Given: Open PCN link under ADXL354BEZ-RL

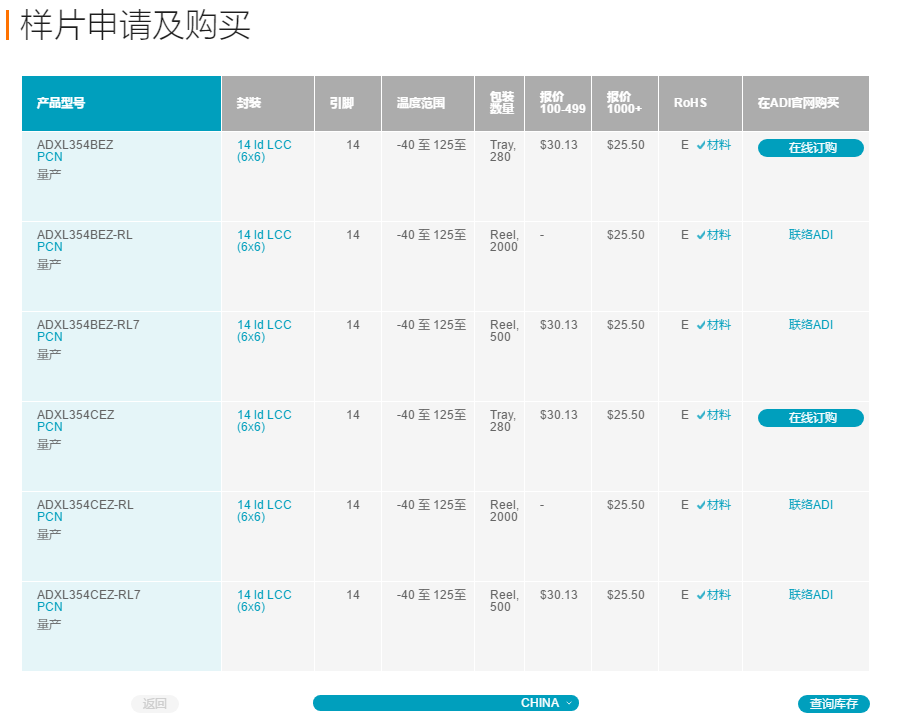Looking at the screenshot, I should click(50, 247).
